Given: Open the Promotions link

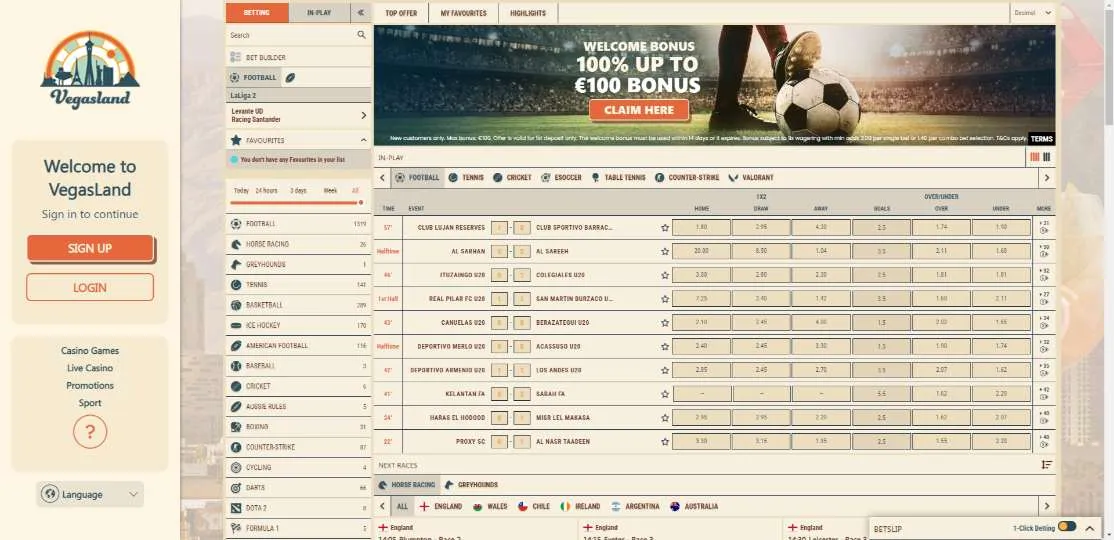Looking at the screenshot, I should pos(90,386).
